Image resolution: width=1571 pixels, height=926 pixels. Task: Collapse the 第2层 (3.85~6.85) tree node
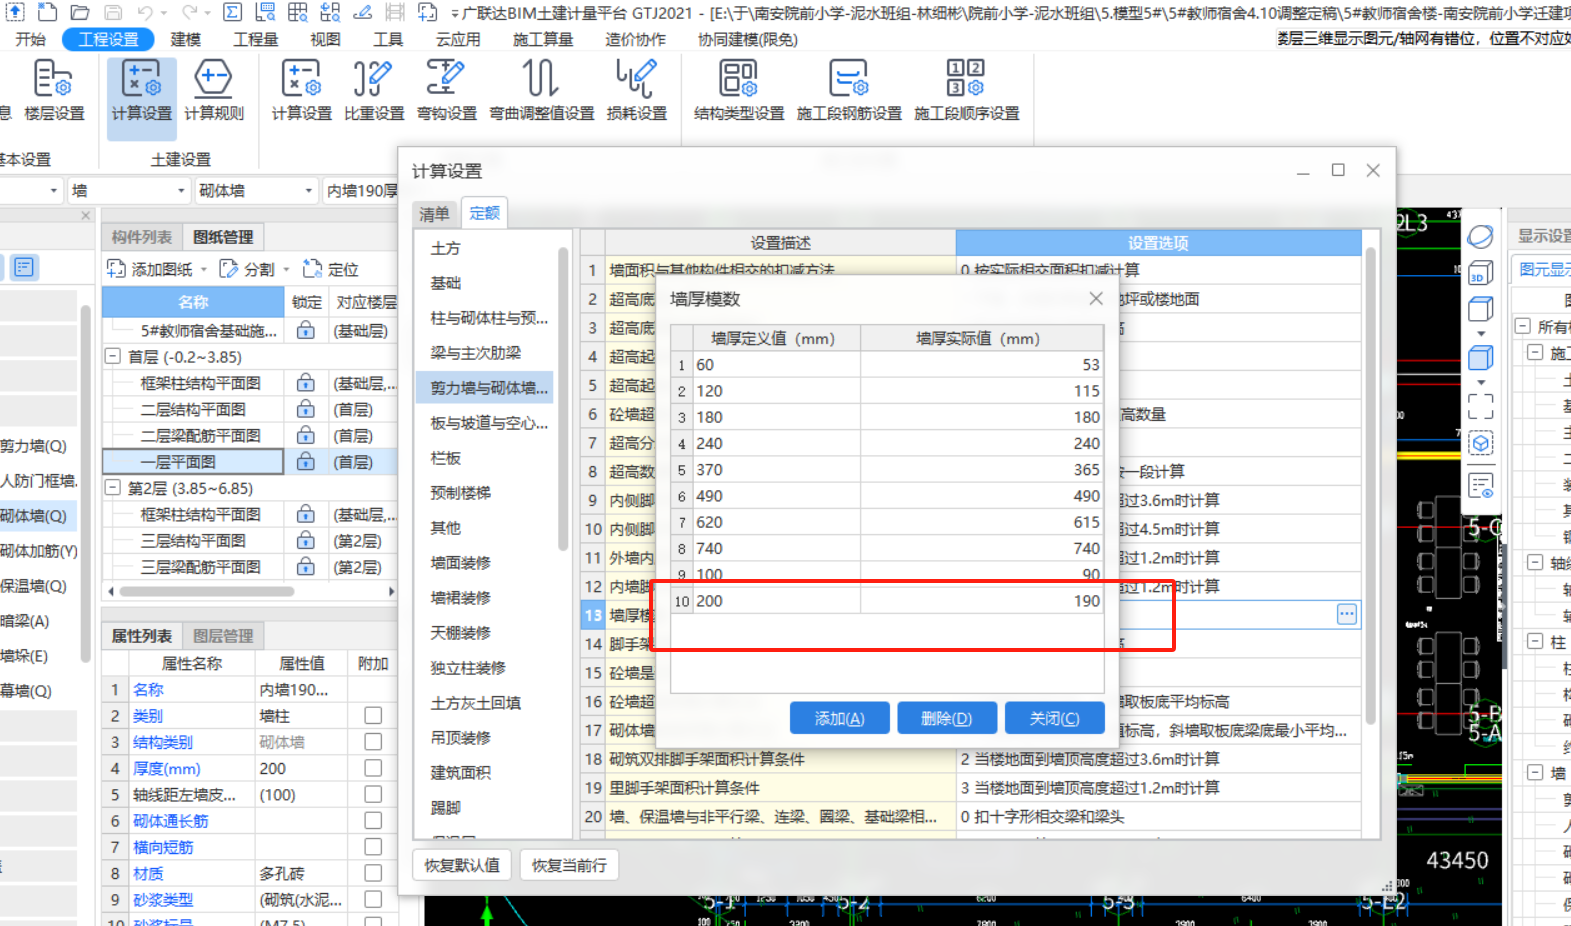click(113, 488)
